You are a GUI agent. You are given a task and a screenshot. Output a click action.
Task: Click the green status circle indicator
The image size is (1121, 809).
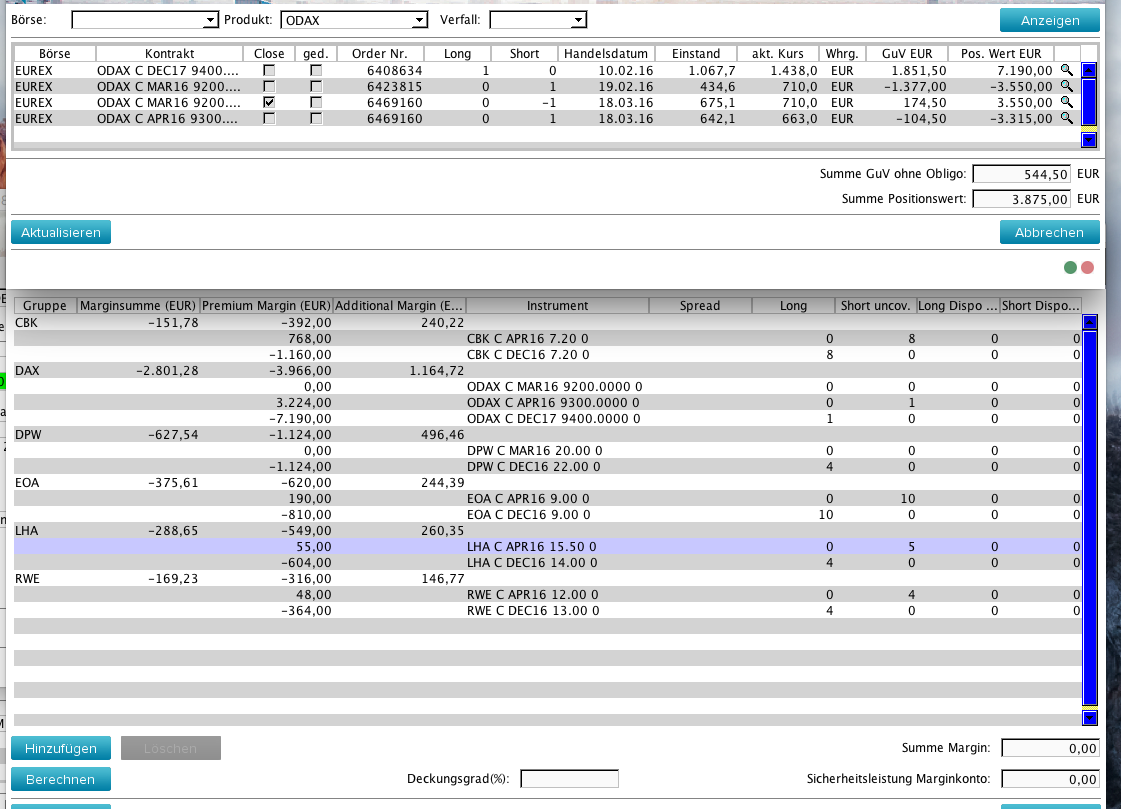click(1071, 268)
